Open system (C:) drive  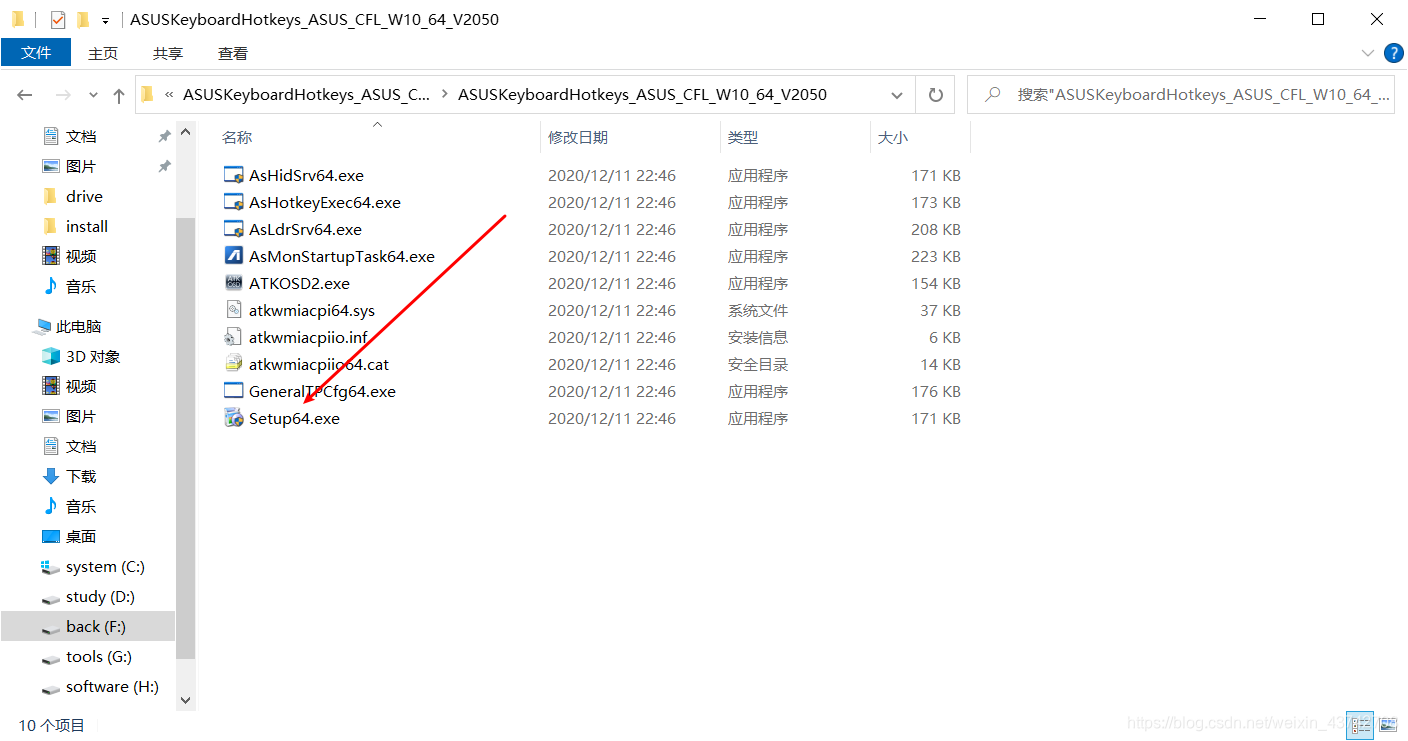pos(105,566)
